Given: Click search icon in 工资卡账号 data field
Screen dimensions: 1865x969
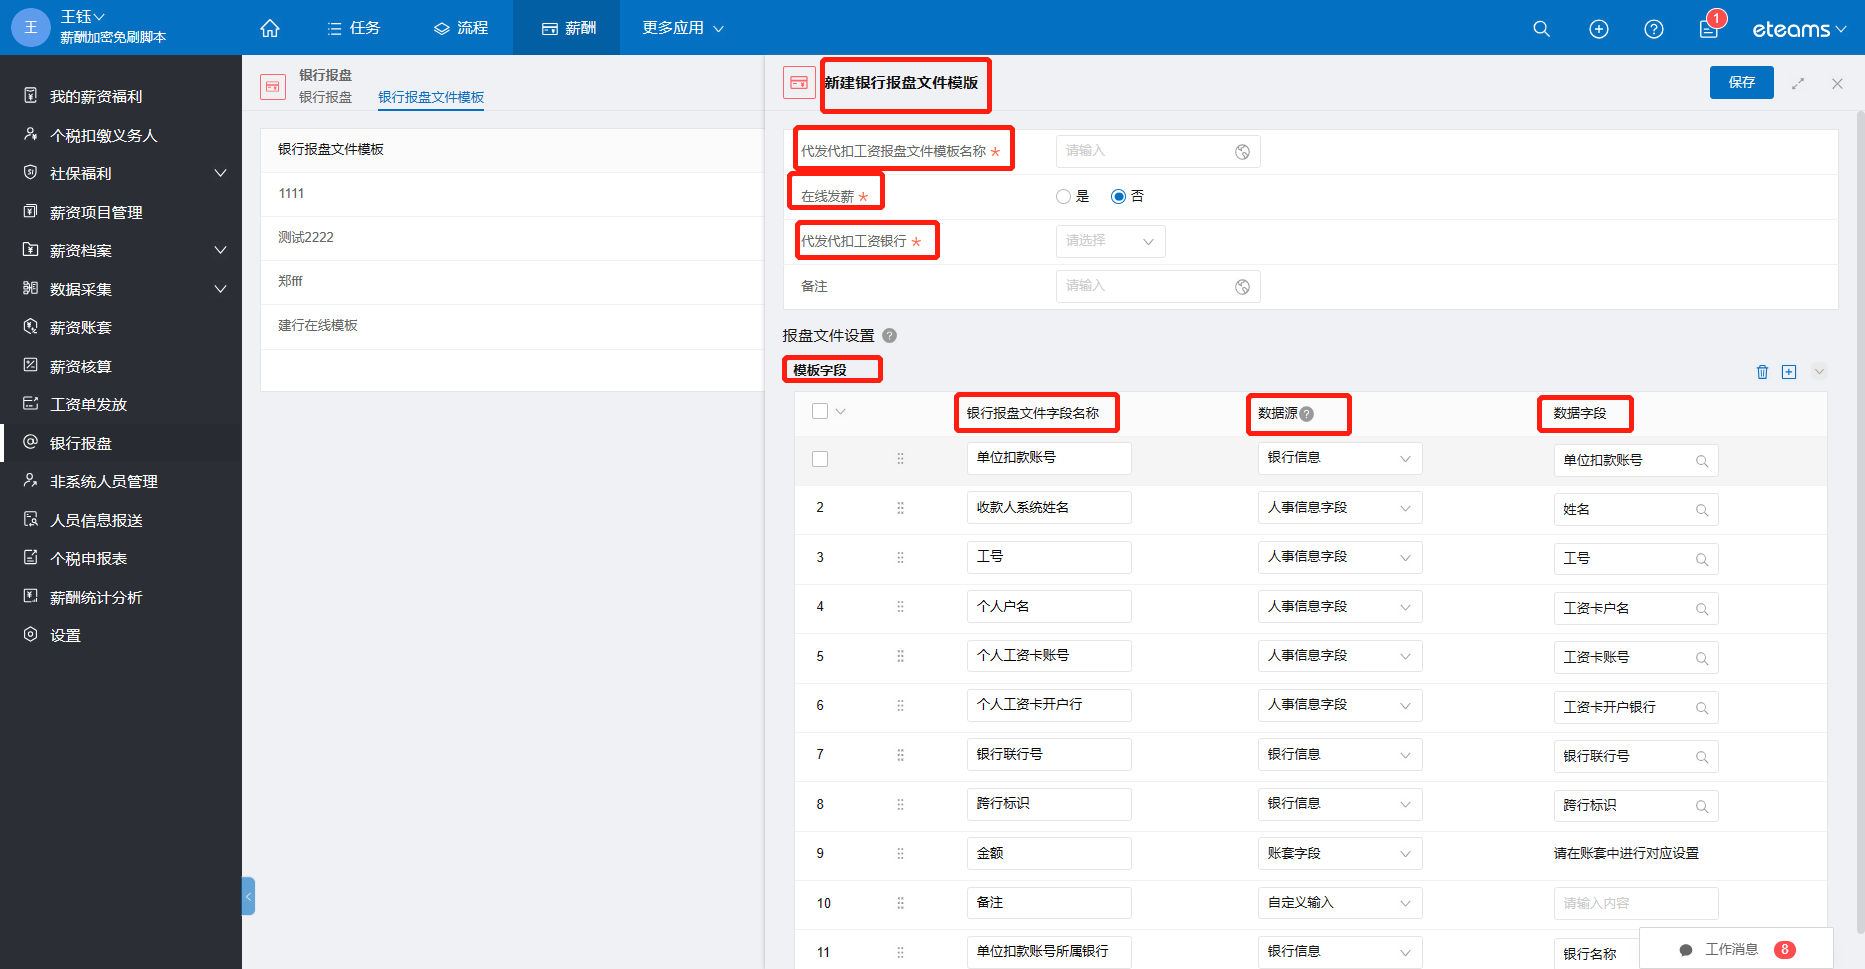Looking at the screenshot, I should point(1702,658).
